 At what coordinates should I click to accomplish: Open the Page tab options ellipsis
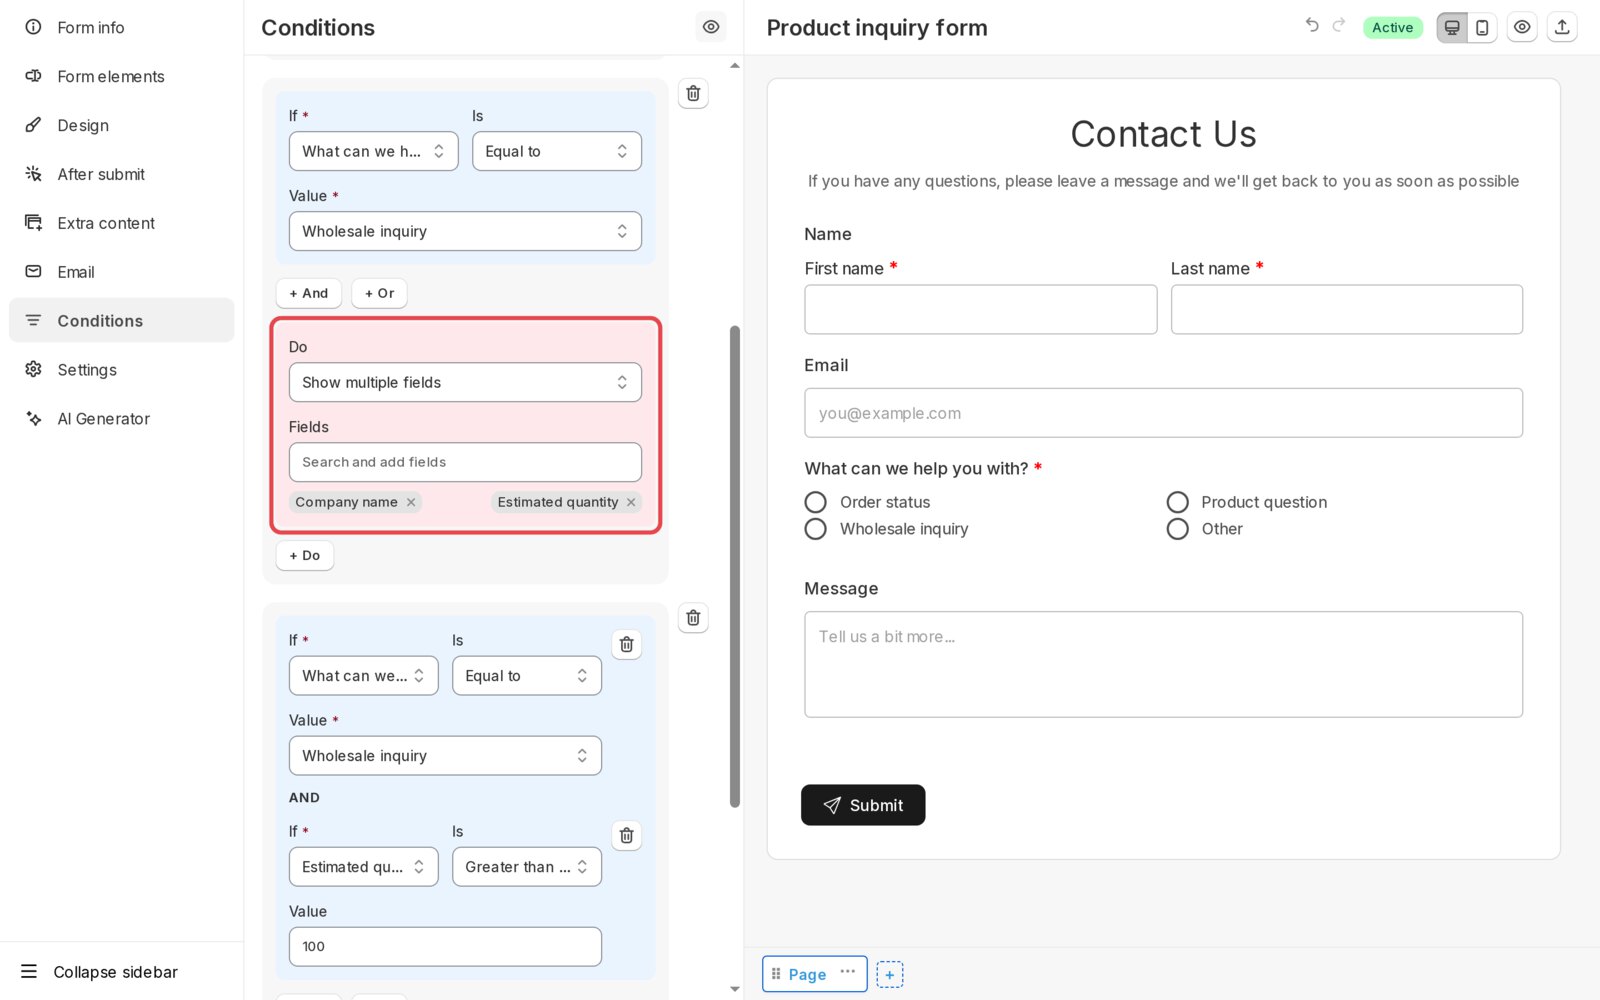coord(848,972)
